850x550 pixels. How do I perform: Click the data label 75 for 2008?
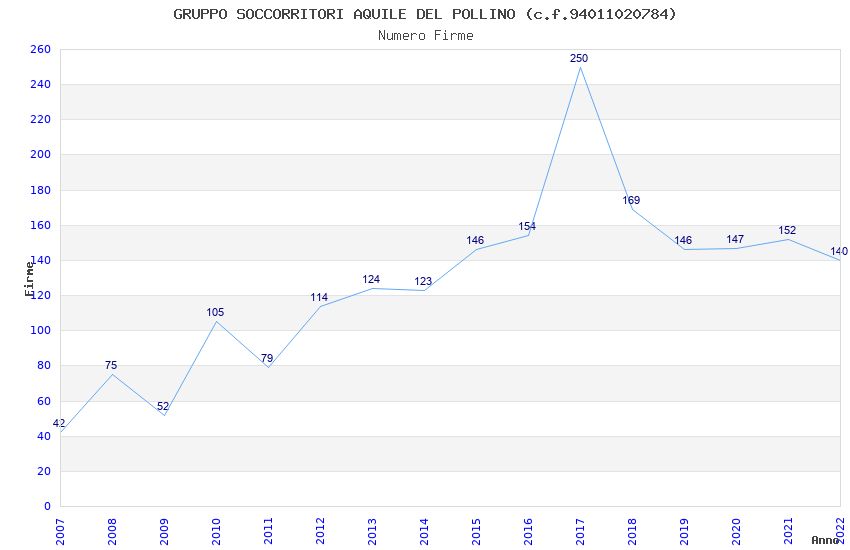111,365
